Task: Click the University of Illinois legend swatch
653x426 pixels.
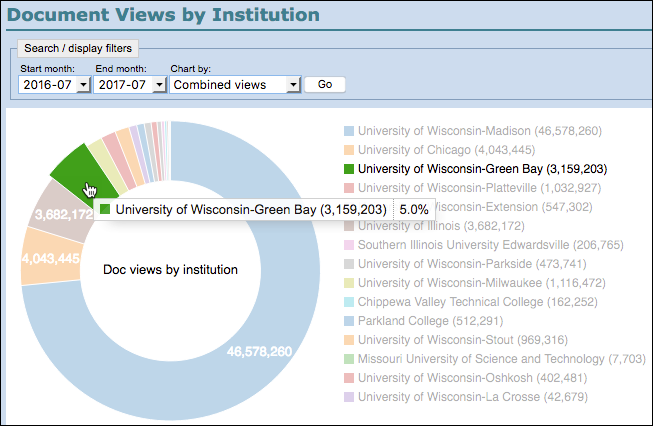Action: pos(349,226)
